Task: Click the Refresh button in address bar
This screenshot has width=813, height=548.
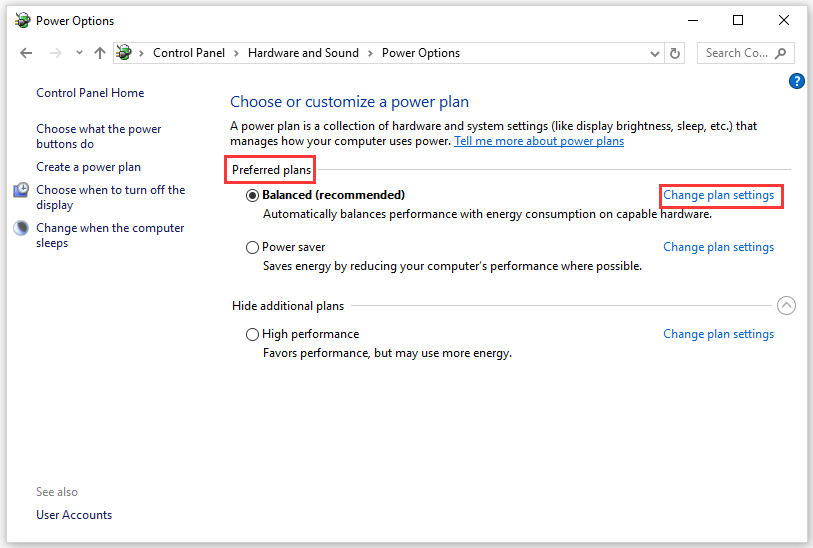Action: (675, 53)
